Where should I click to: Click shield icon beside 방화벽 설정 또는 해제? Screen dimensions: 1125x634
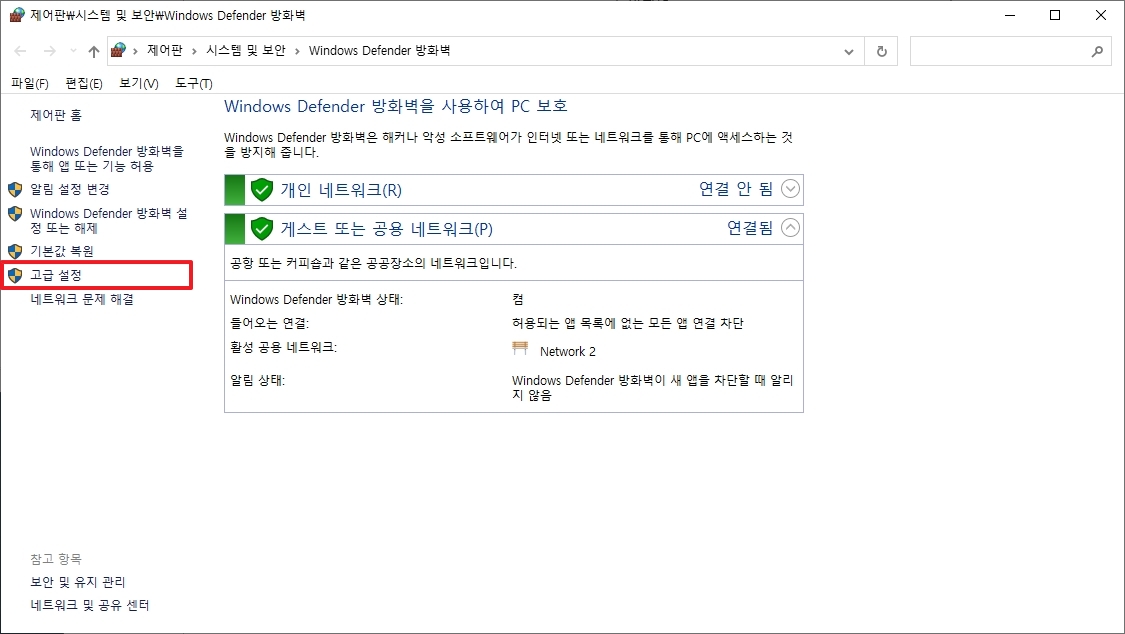(15, 214)
